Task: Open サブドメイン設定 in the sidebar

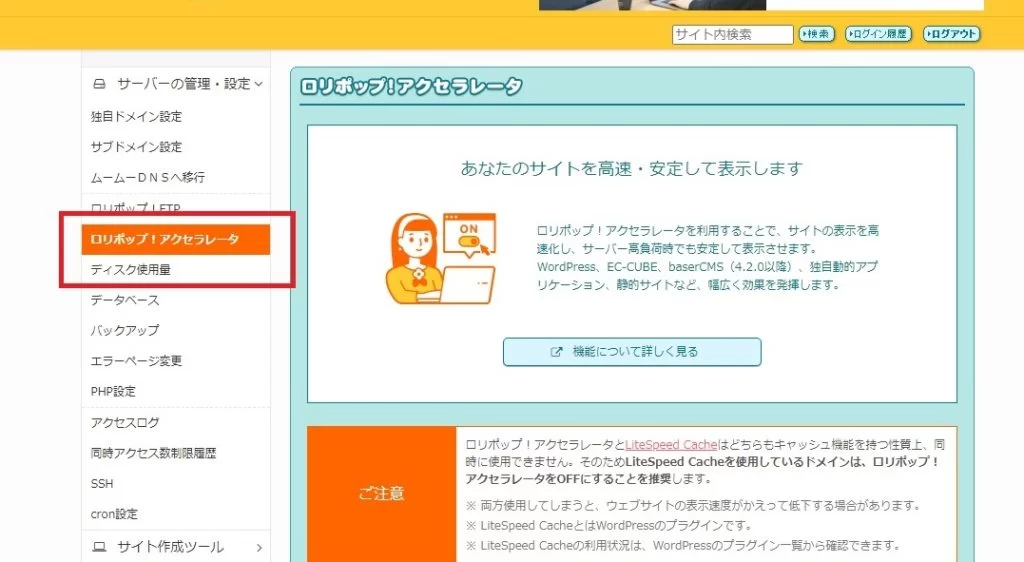Action: 136,147
